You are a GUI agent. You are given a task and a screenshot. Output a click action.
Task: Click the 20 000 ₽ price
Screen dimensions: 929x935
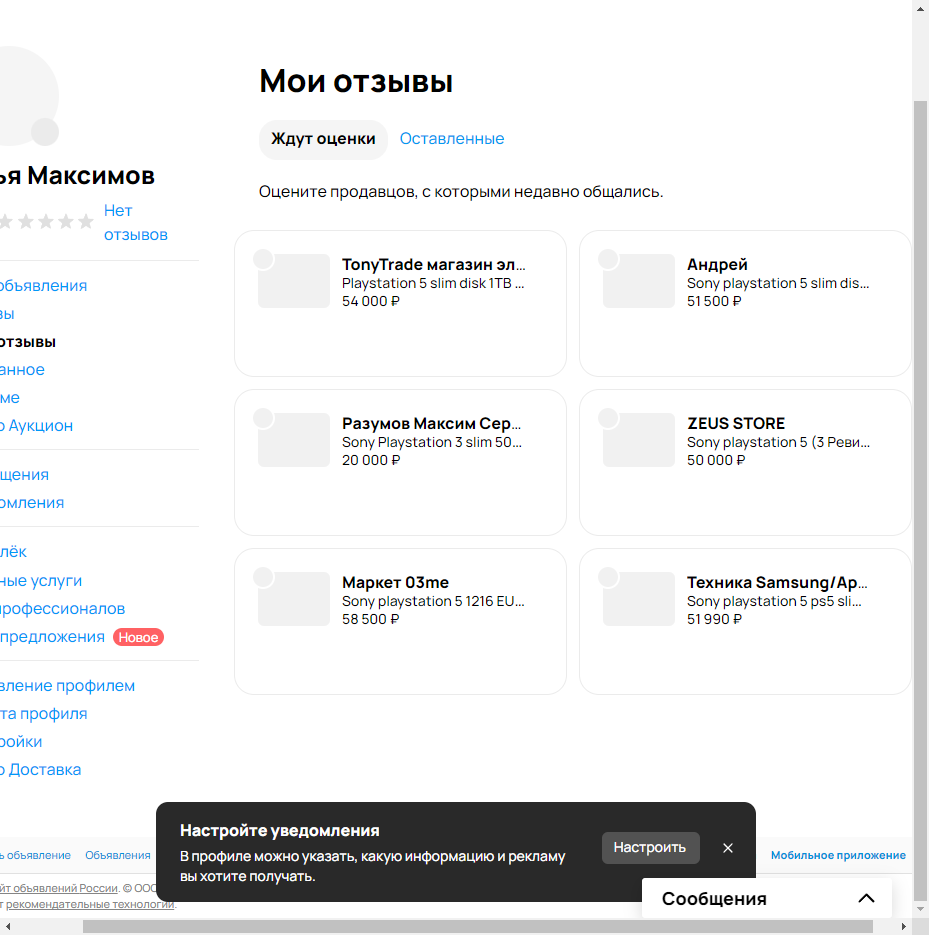(371, 460)
